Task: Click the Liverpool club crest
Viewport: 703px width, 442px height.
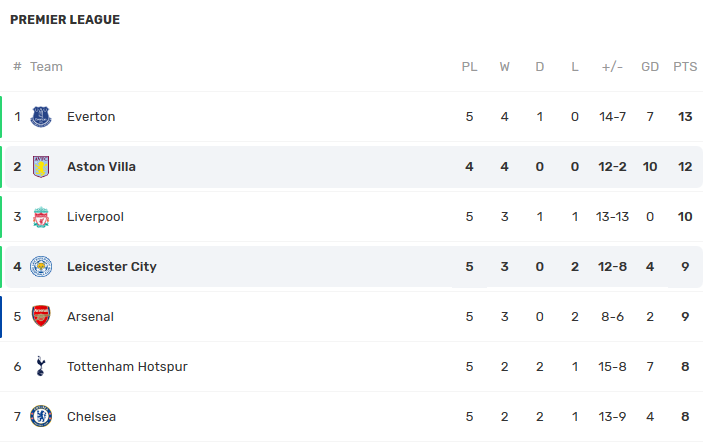Action: (x=41, y=217)
